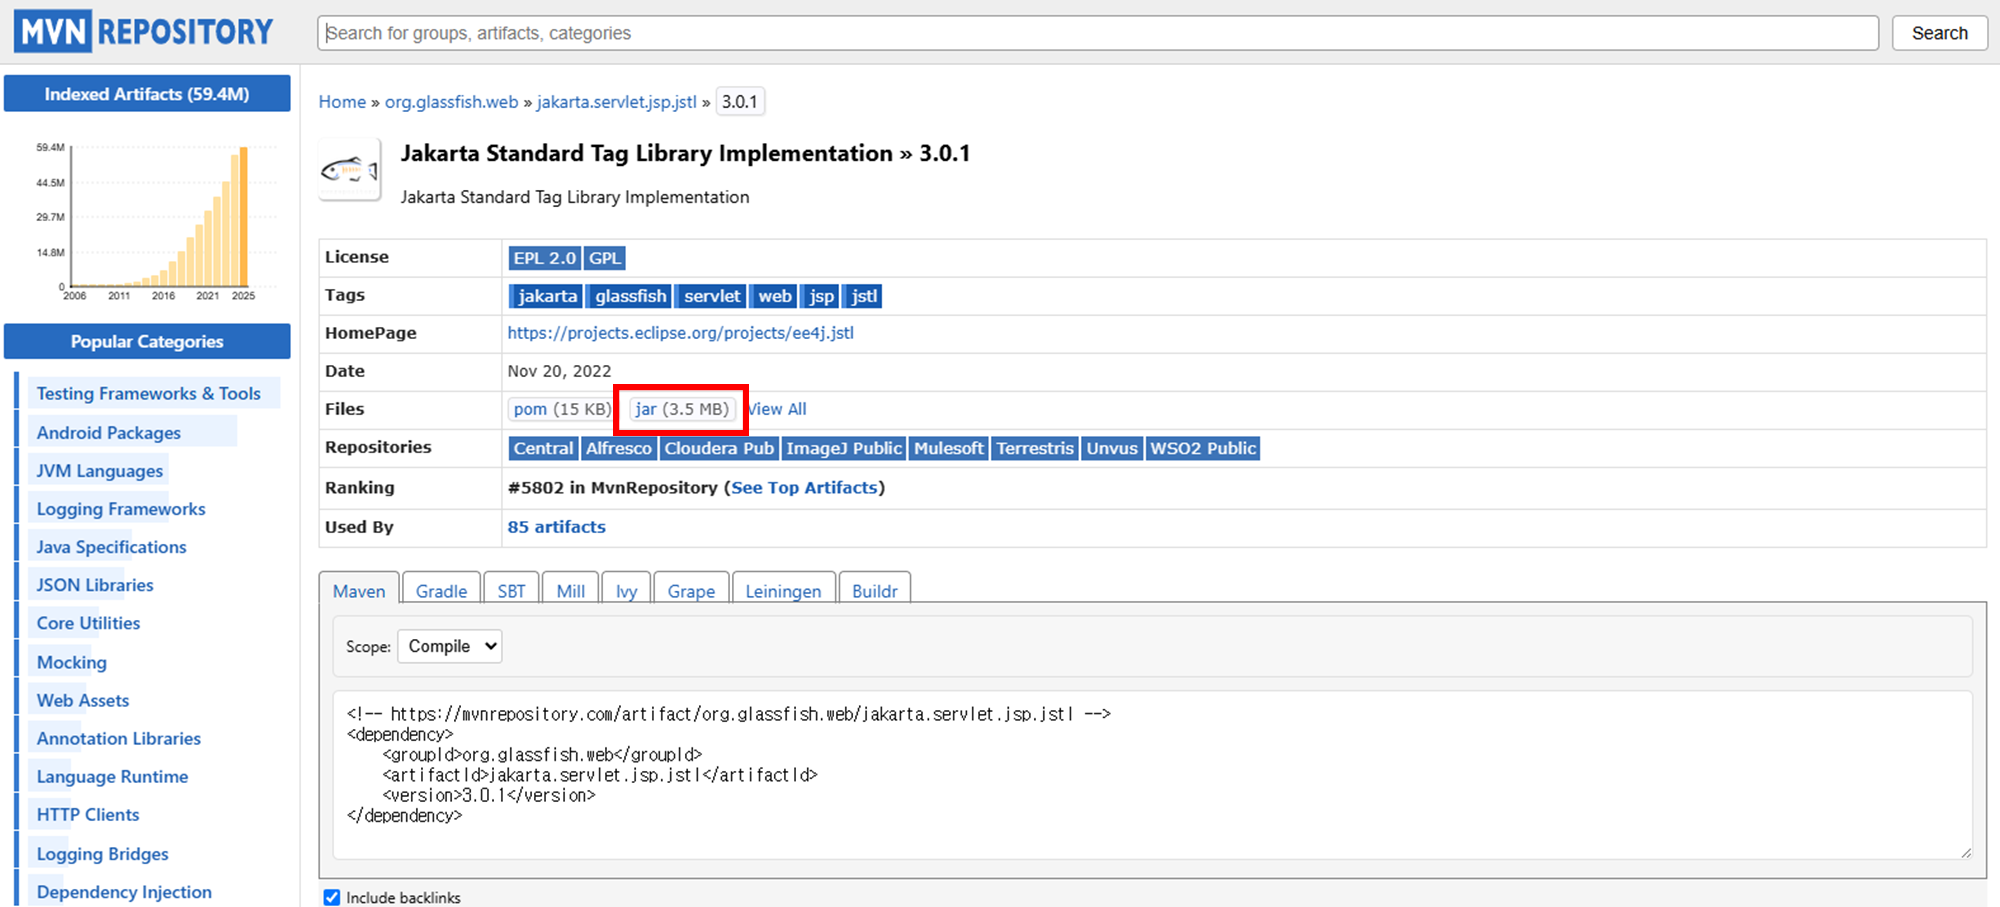Open the eclipse projects homepage URL

[x=680, y=333]
